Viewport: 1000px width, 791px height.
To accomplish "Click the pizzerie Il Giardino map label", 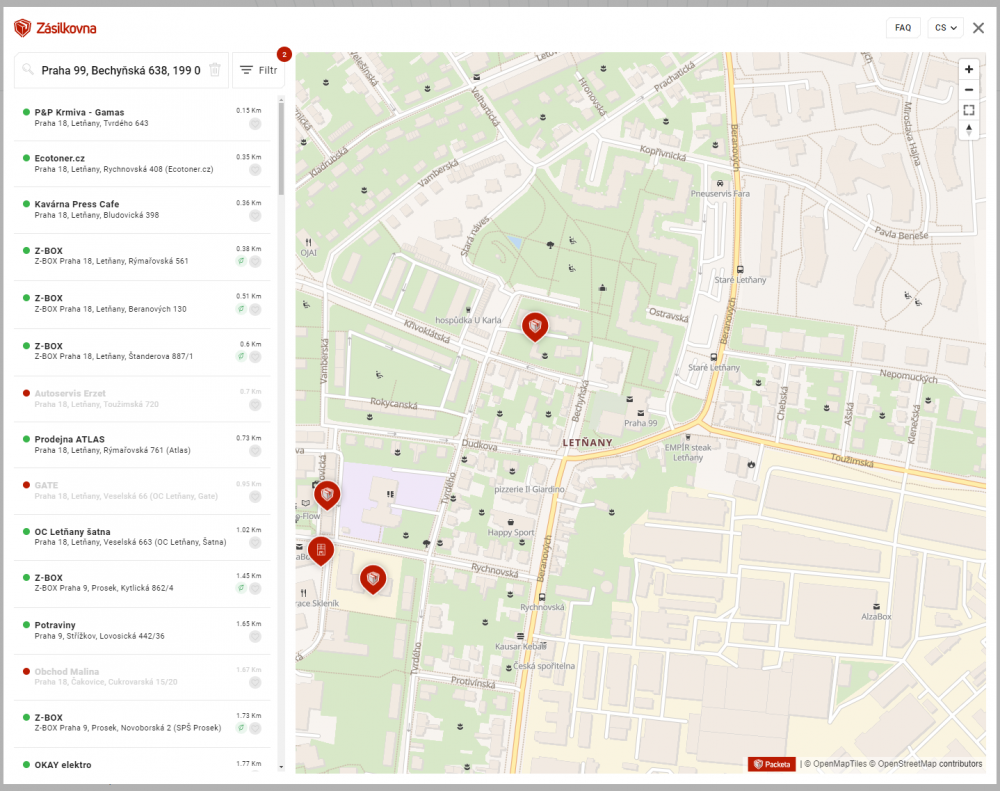I will (529, 489).
